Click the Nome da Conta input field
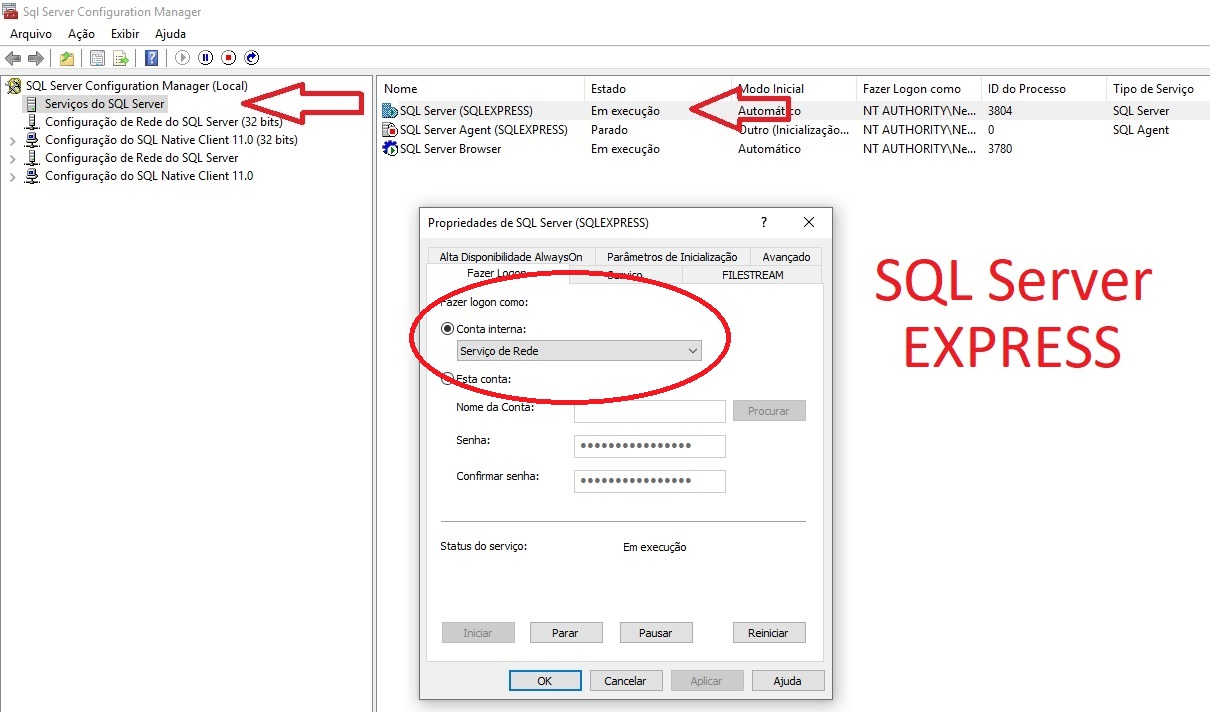 [650, 411]
